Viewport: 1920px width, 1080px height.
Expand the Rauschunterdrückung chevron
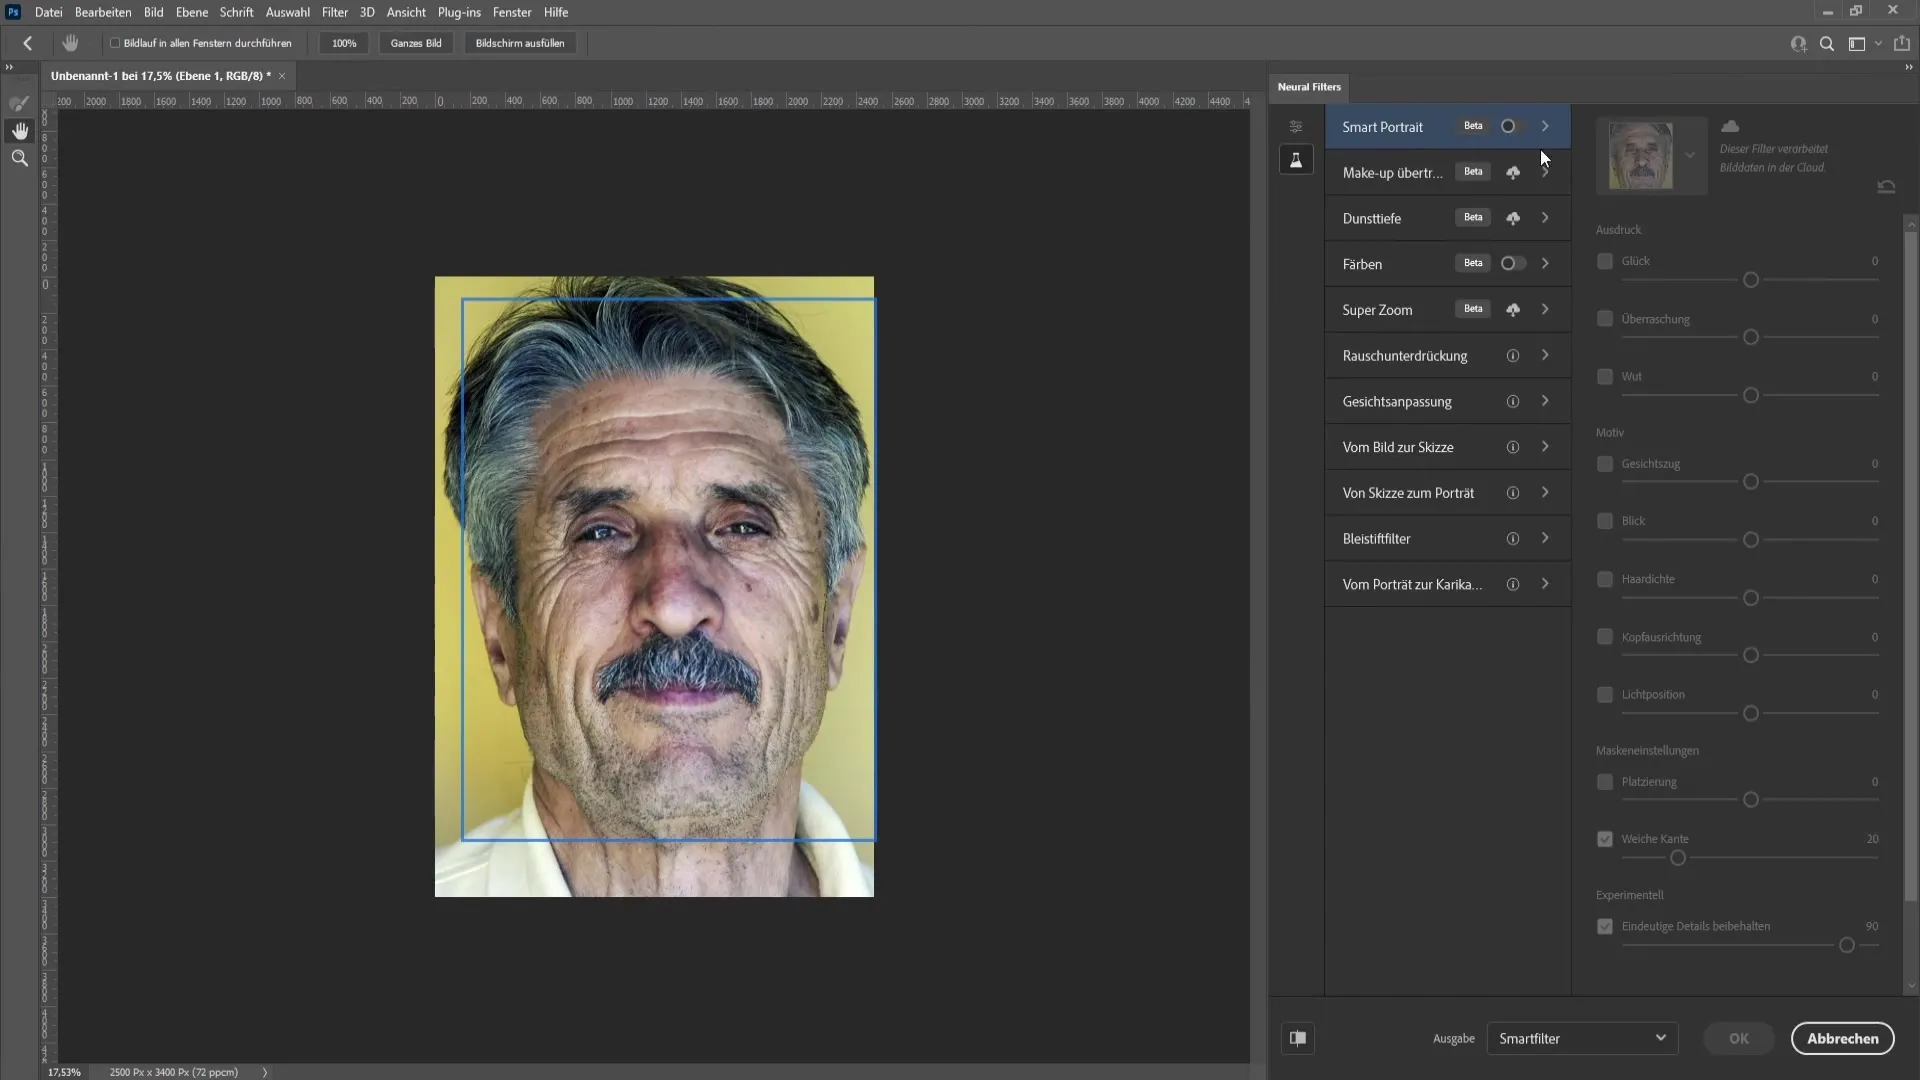[x=1546, y=356]
